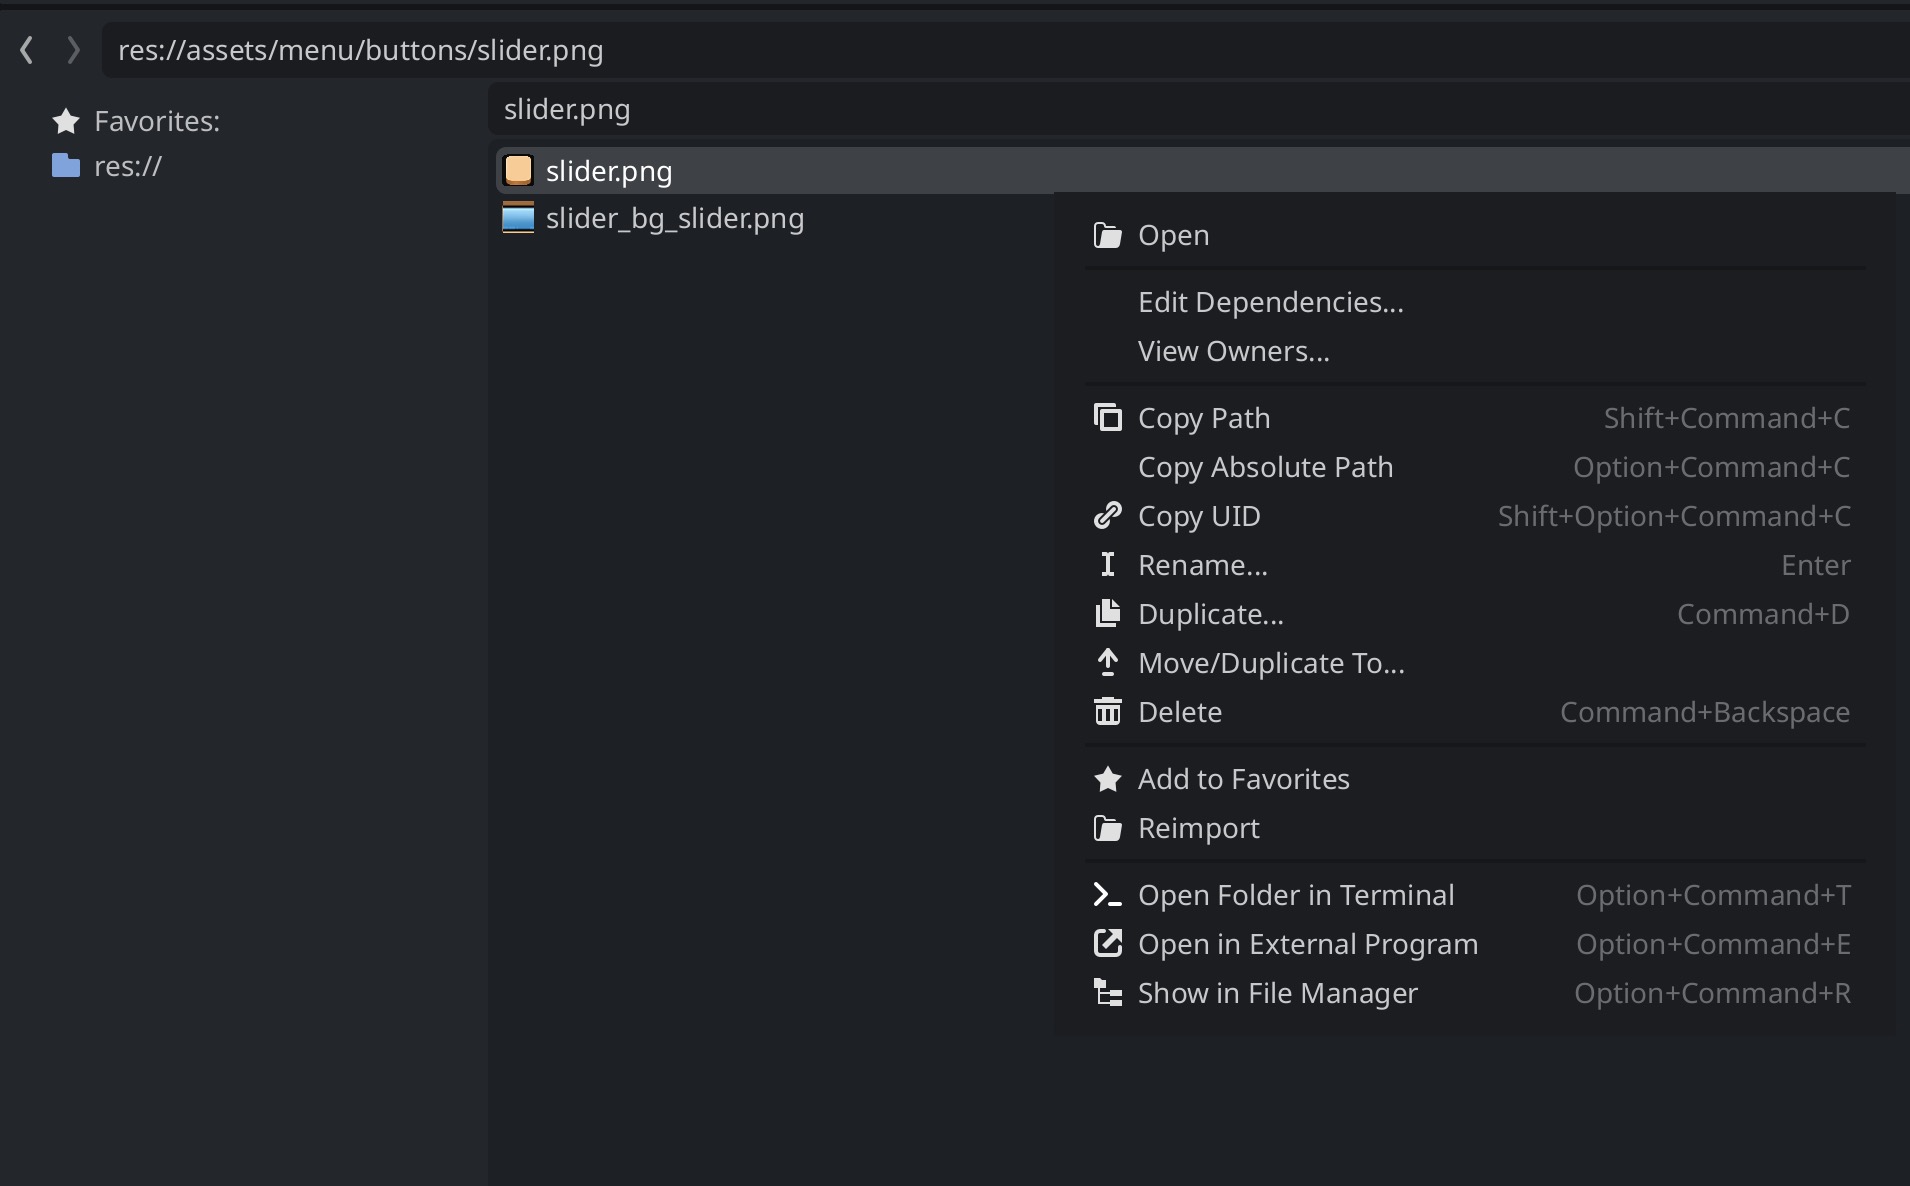This screenshot has height=1186, width=1910.
Task: Select Copy Absolute Path option
Action: [x=1265, y=467]
